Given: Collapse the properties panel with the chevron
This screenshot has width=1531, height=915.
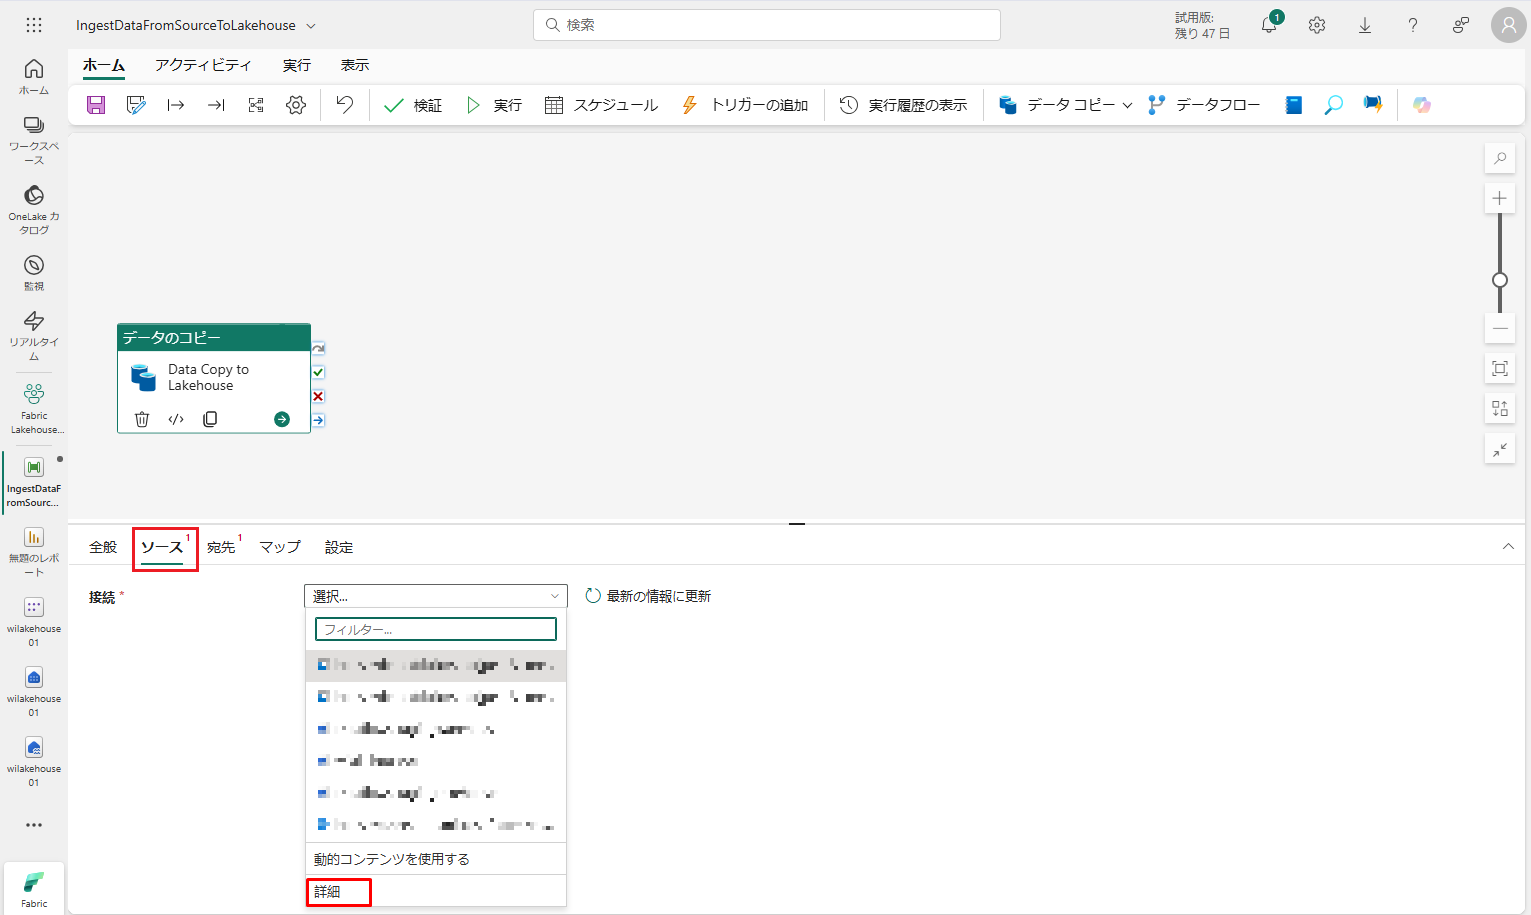Looking at the screenshot, I should pos(1508,546).
